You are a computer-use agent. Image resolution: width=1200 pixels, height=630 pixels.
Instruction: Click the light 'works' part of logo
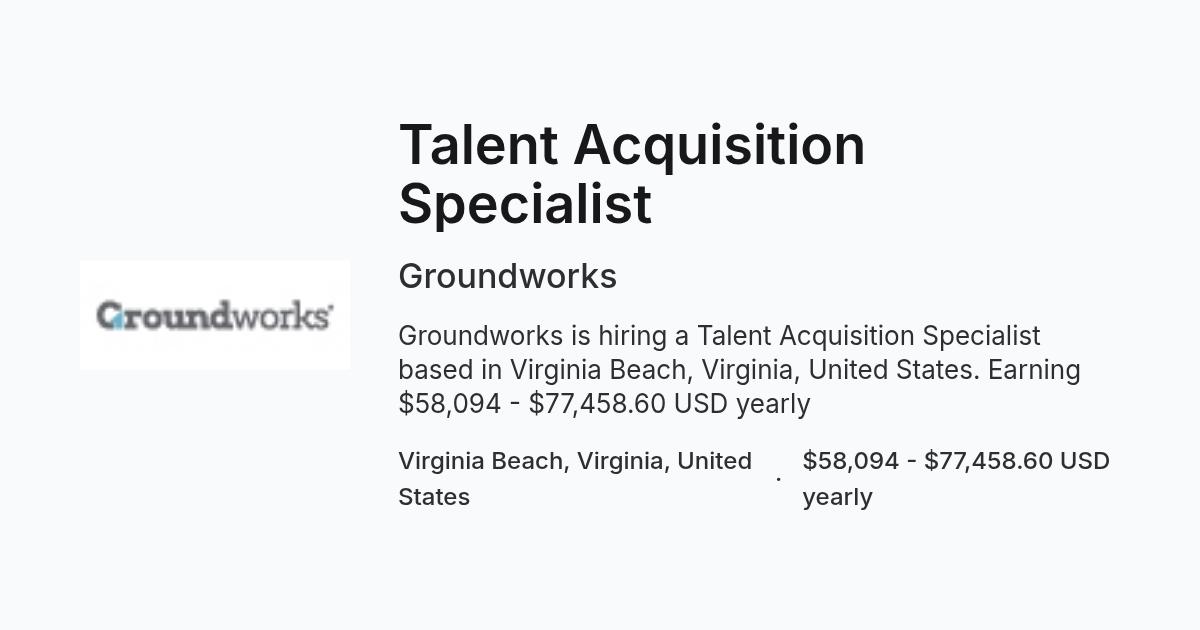click(279, 316)
